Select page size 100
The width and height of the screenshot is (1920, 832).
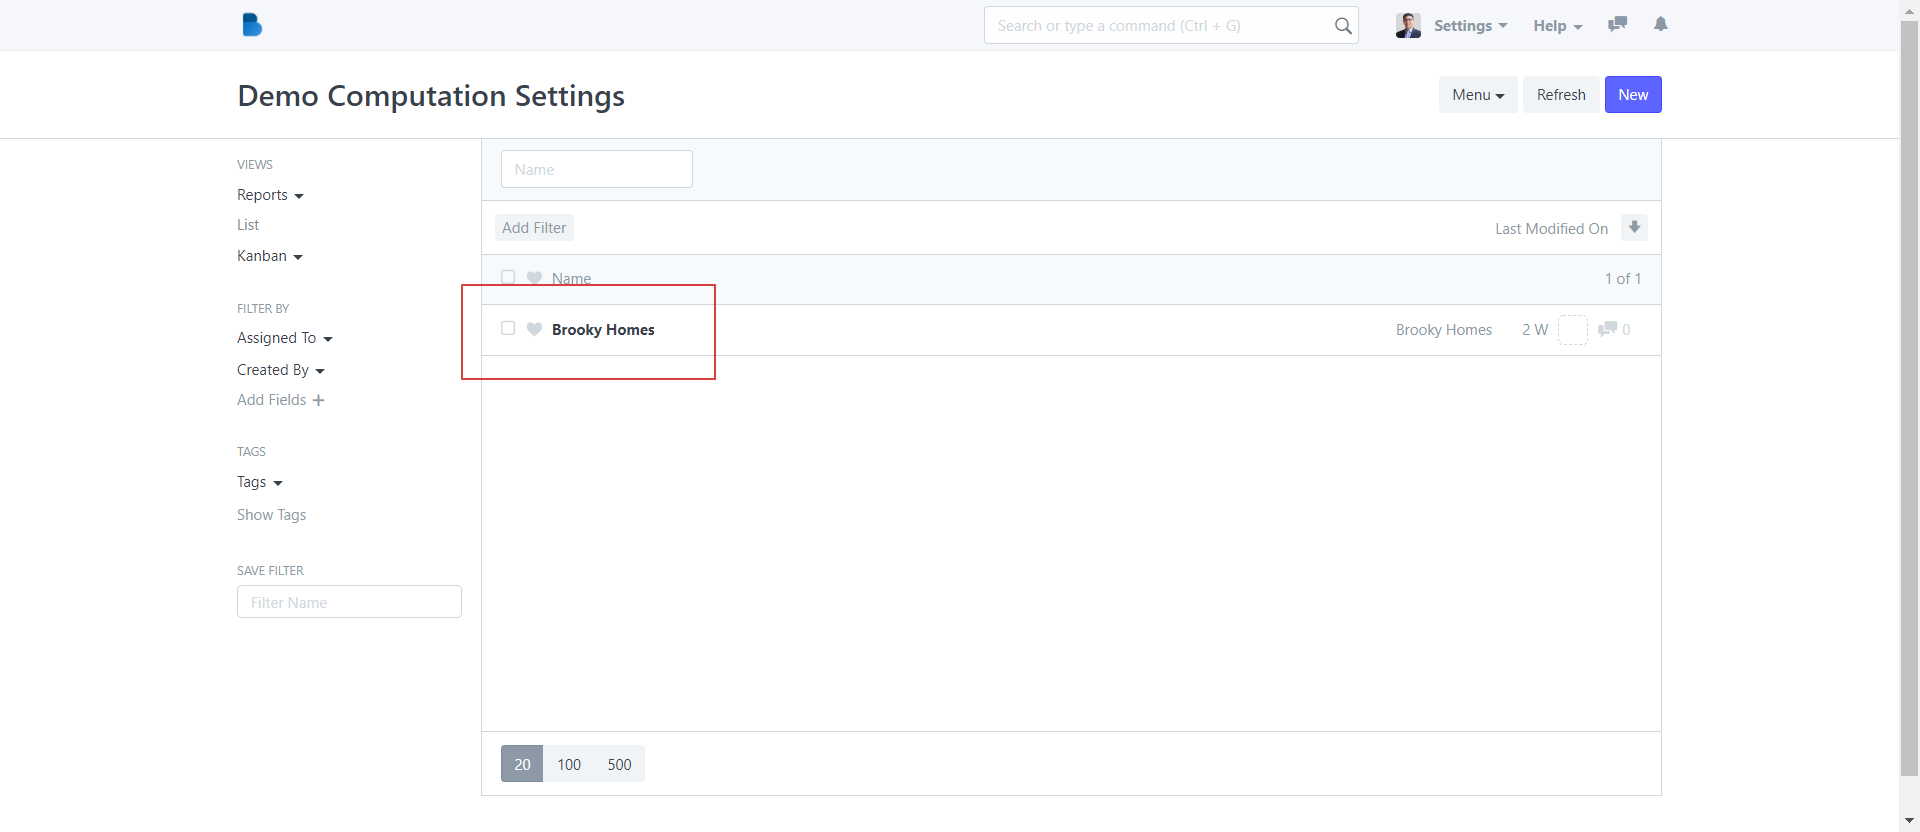pyautogui.click(x=569, y=764)
